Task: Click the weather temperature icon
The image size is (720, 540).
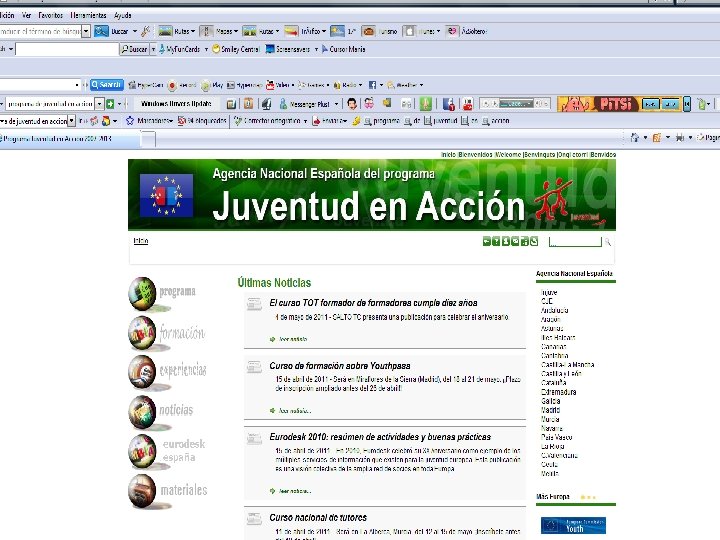Action: point(337,31)
